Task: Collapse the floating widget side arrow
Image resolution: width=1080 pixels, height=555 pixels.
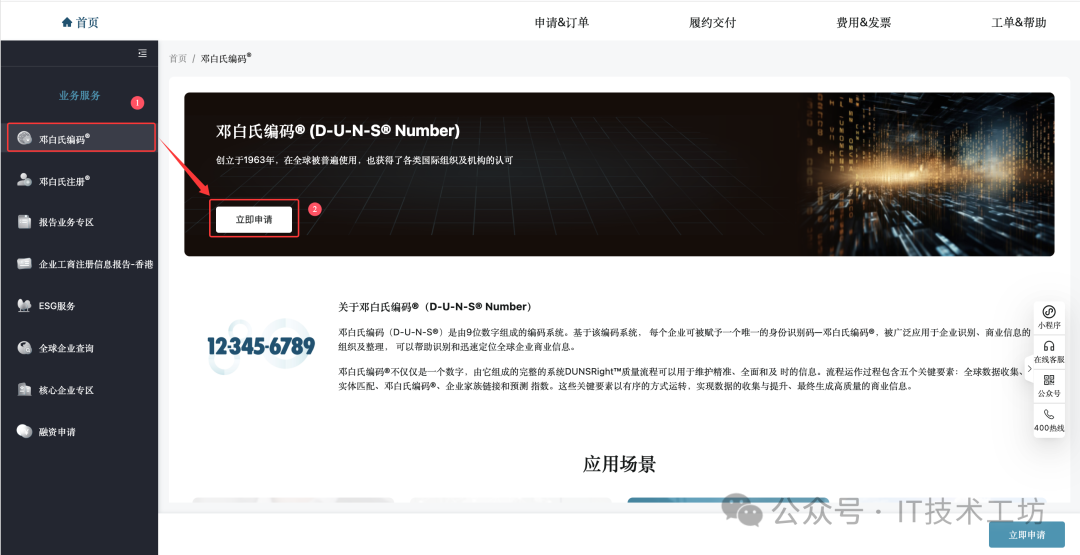Action: (x=1030, y=368)
